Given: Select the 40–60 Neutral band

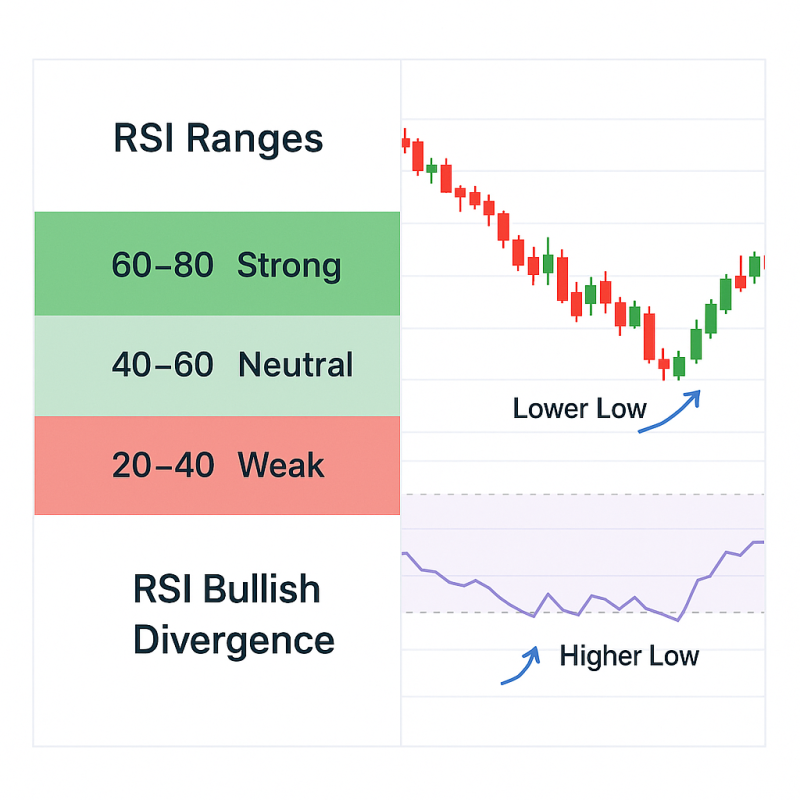Looking at the screenshot, I should (217, 366).
